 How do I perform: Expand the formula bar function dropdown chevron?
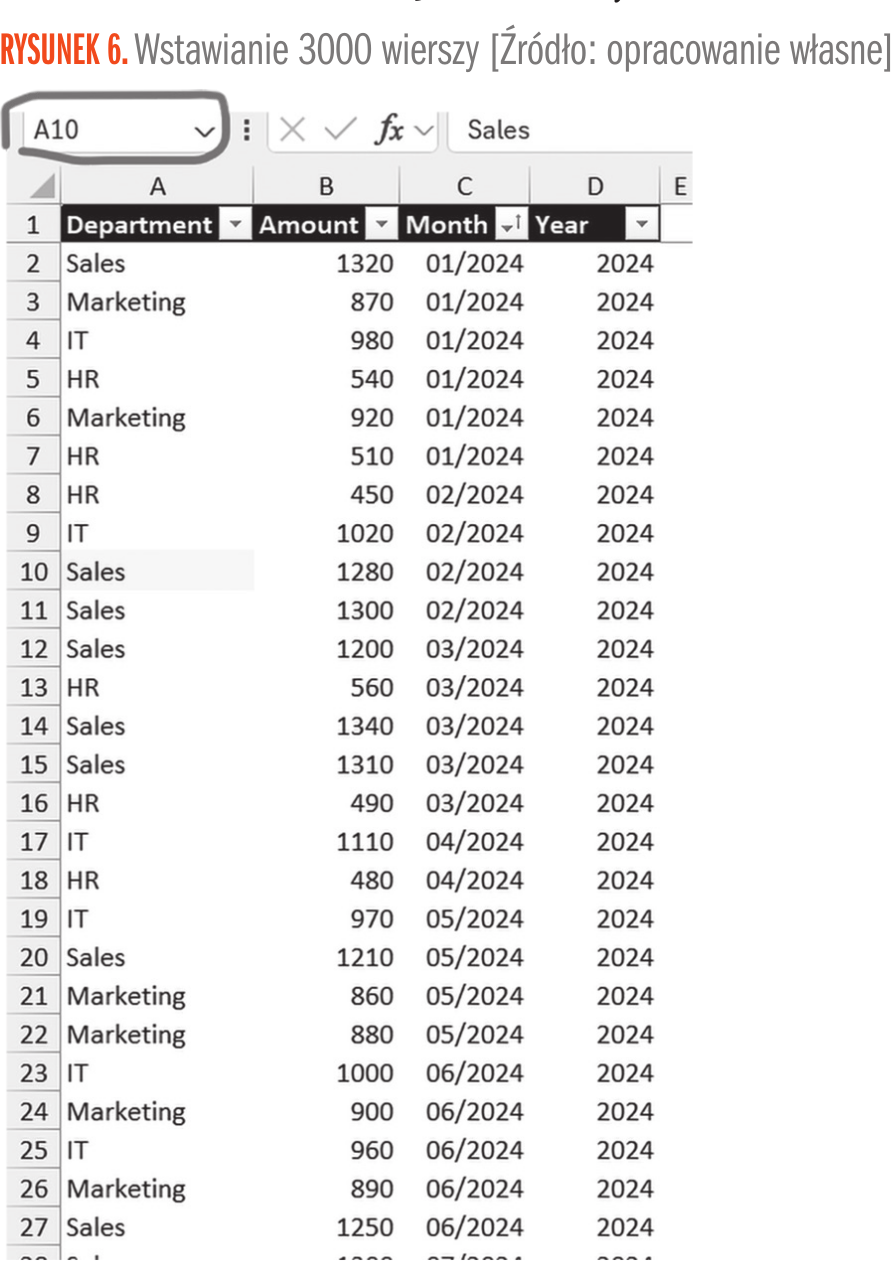[x=423, y=130]
